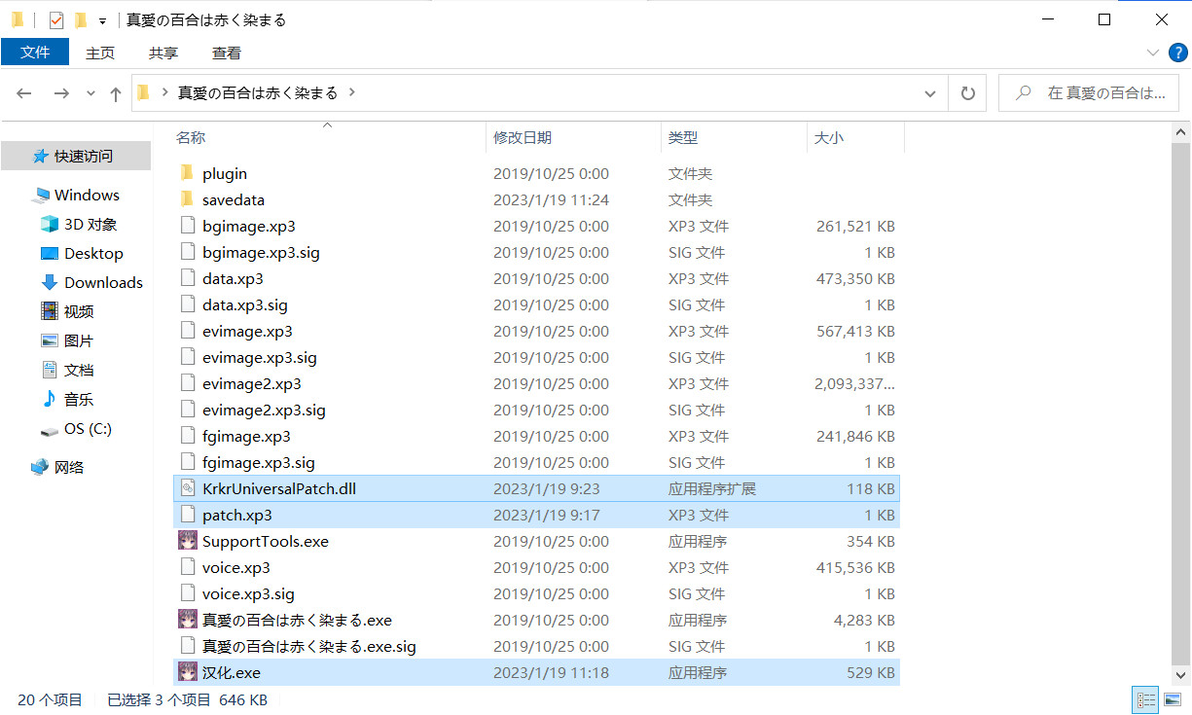Click the 真愛の百合は赤く染まる breadcrumb in address bar
This screenshot has height=715, width=1192.
(258, 93)
